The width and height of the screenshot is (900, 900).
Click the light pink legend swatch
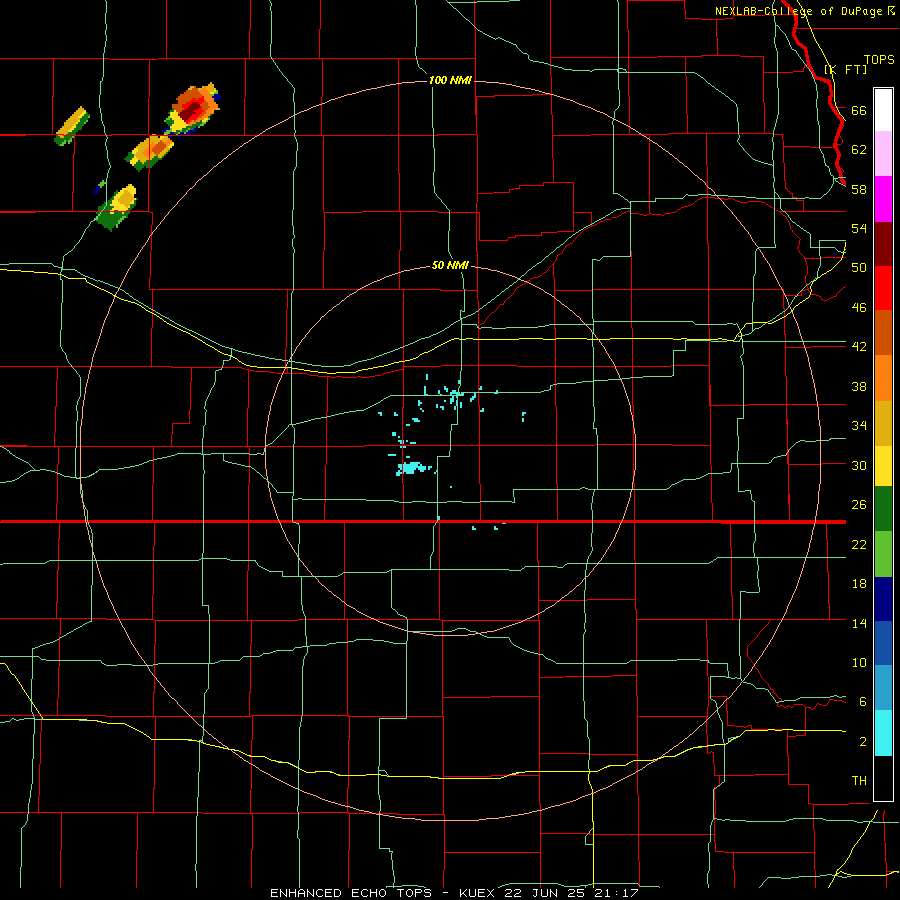pos(883,154)
